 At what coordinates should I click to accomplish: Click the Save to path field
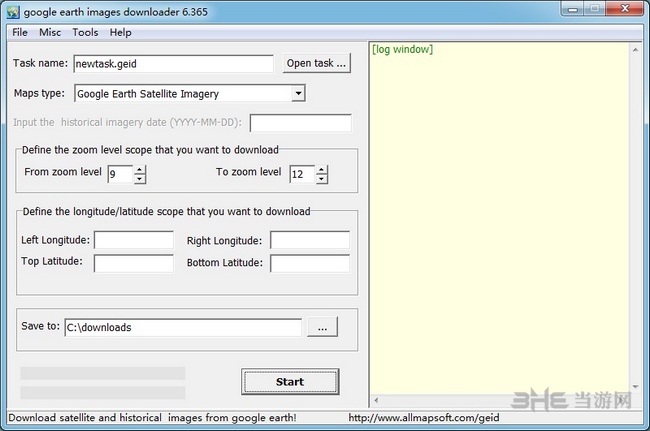[183, 327]
